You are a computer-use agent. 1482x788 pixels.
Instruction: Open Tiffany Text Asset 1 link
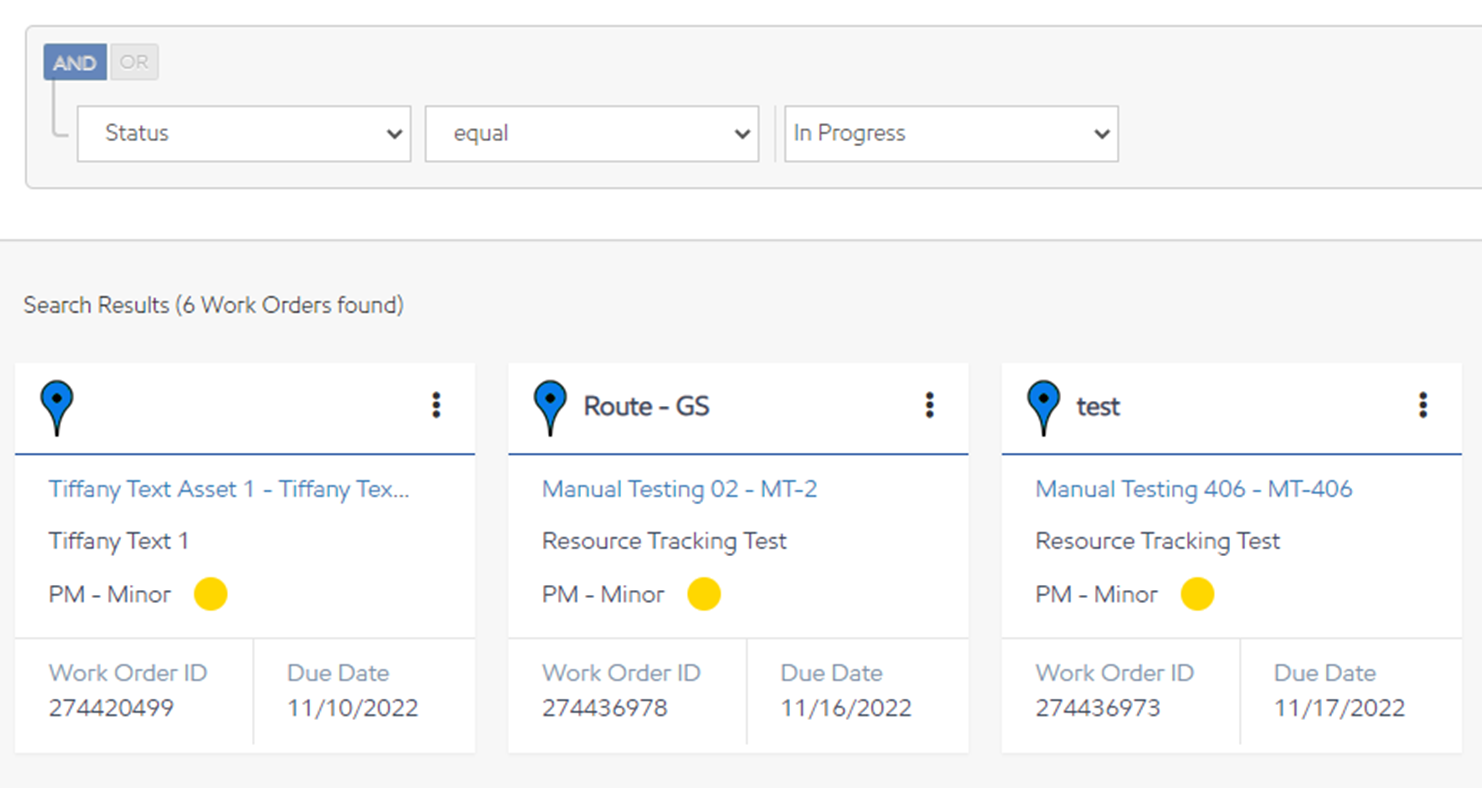click(x=229, y=489)
